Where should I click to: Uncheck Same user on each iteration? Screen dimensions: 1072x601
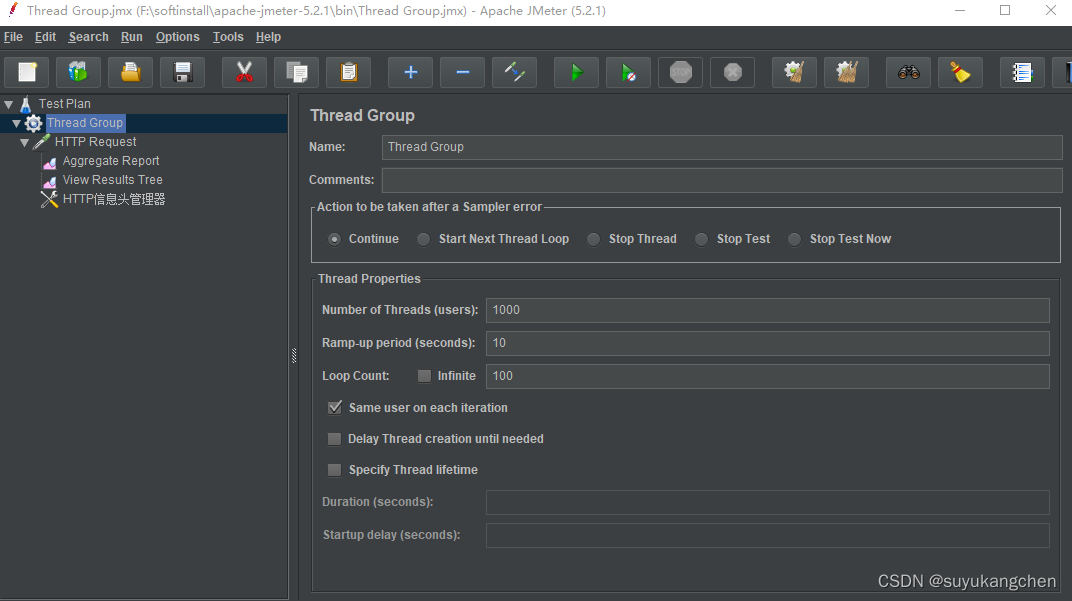point(335,408)
